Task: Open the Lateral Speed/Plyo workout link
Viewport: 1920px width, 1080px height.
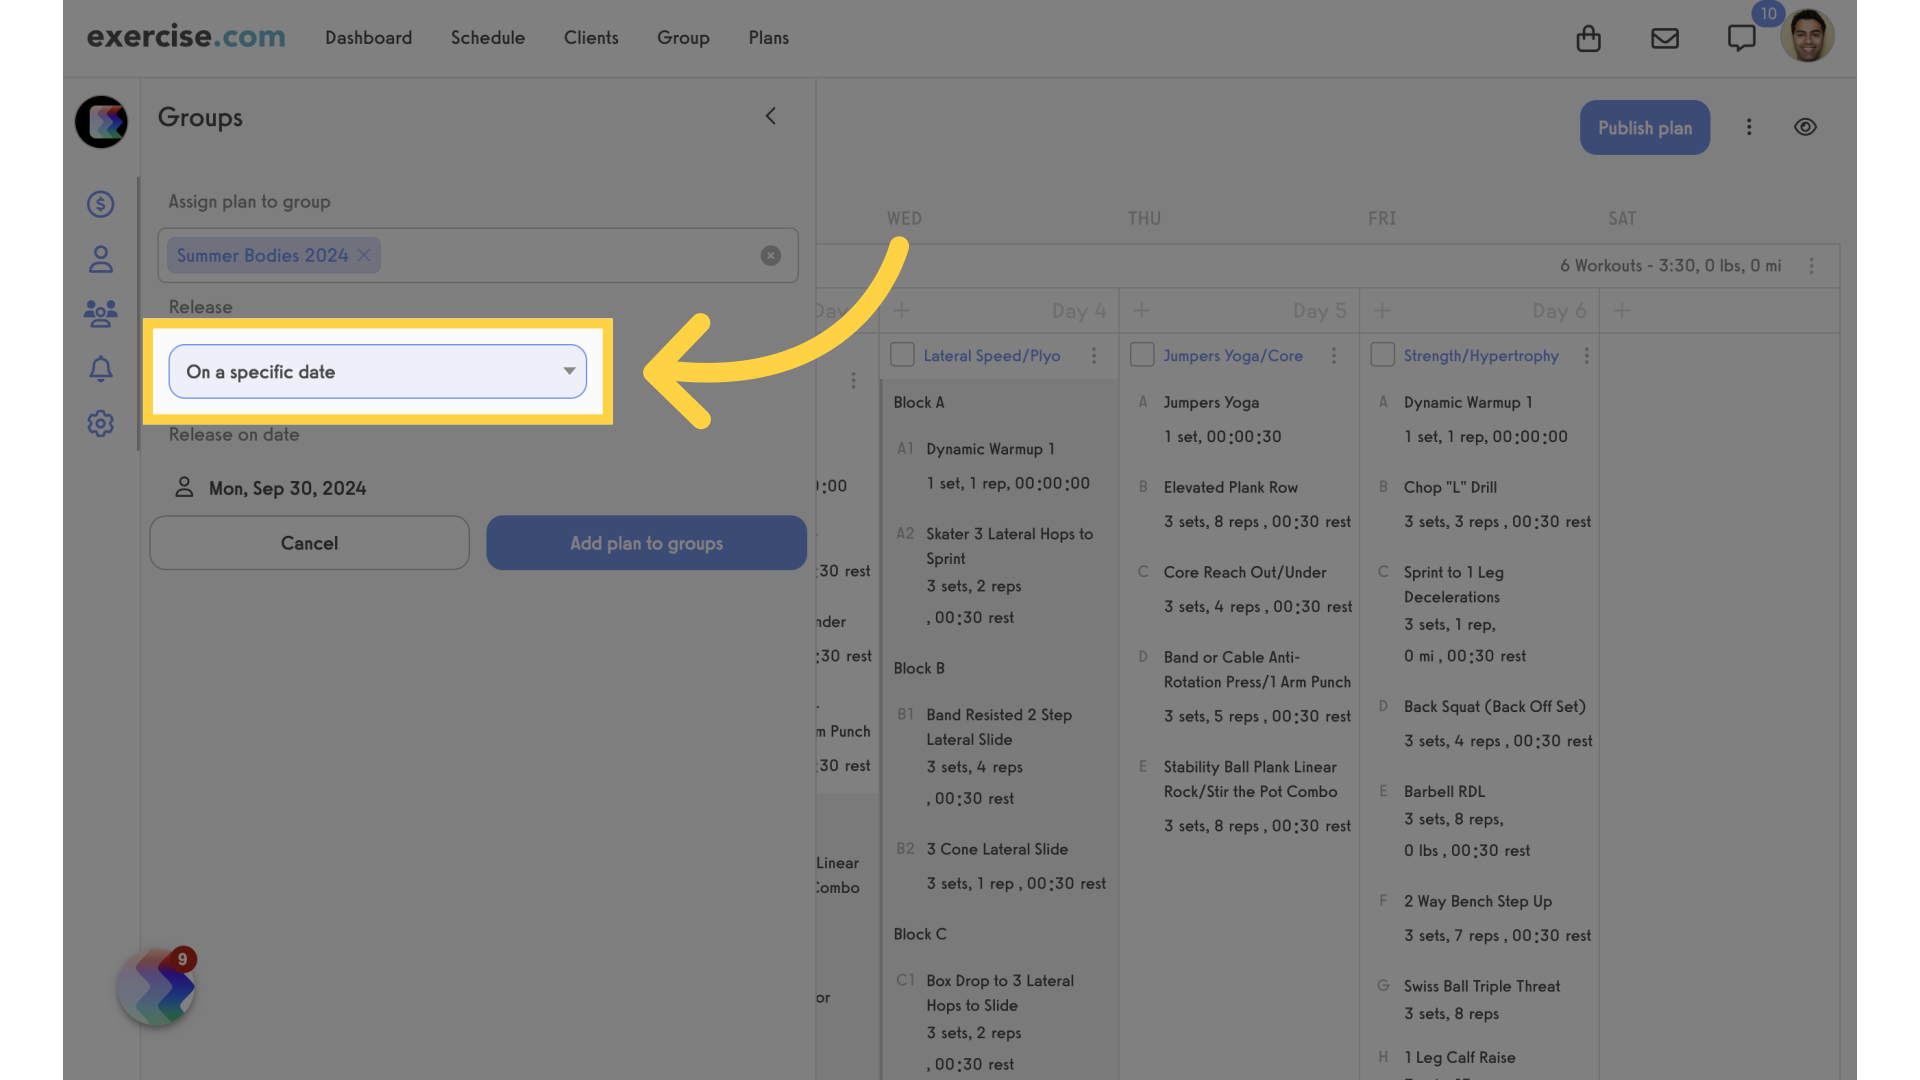Action: tap(991, 356)
